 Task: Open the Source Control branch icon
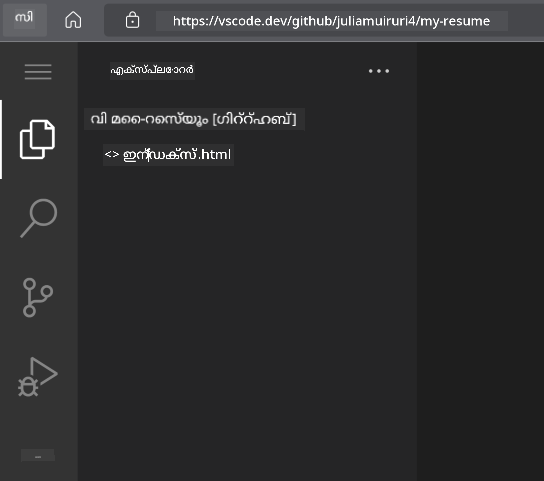pos(37,297)
